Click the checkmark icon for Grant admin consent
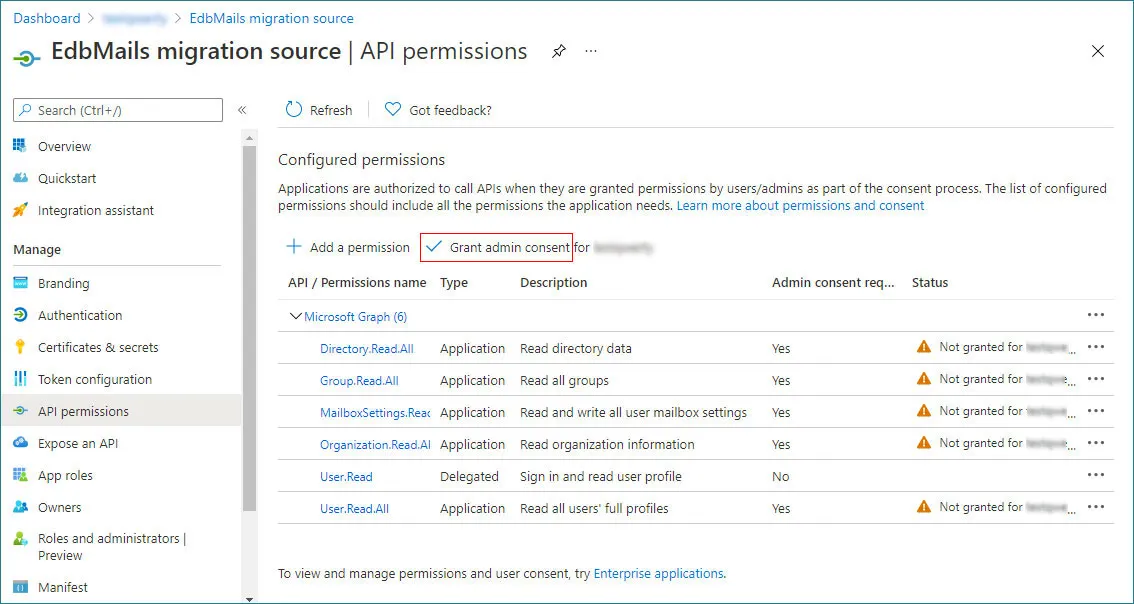The height and width of the screenshot is (604, 1134). pyautogui.click(x=434, y=247)
